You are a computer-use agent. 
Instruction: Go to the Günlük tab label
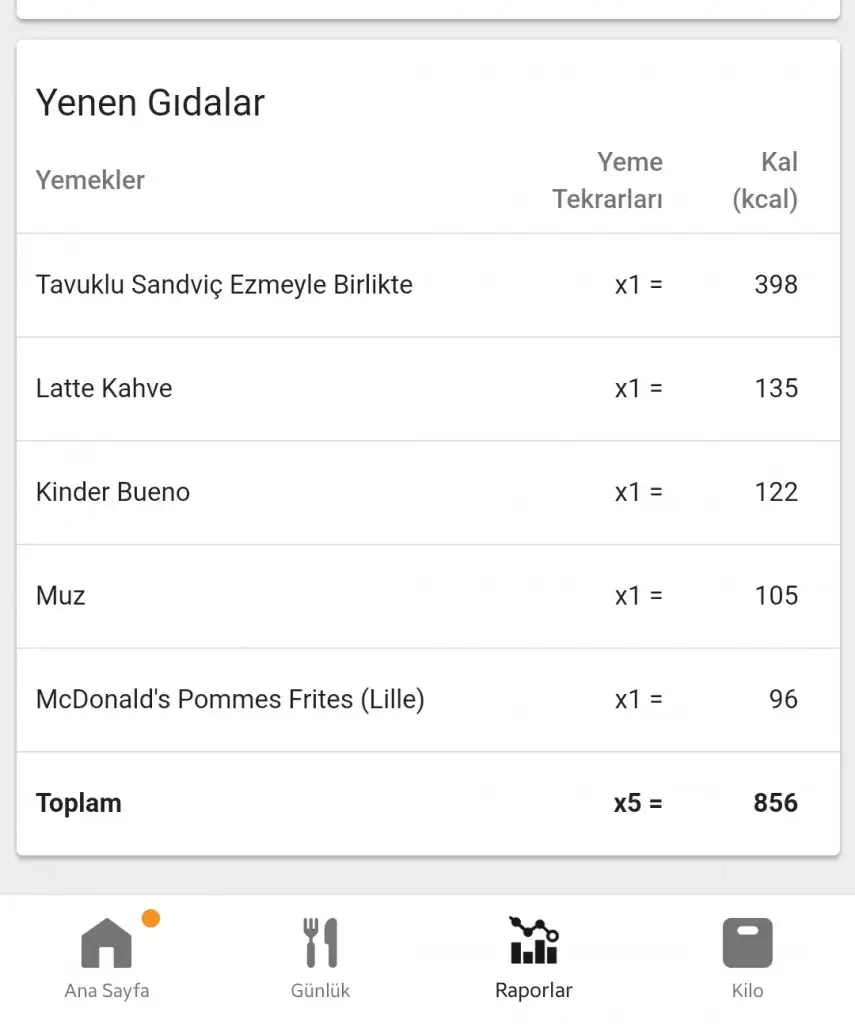pyautogui.click(x=321, y=991)
